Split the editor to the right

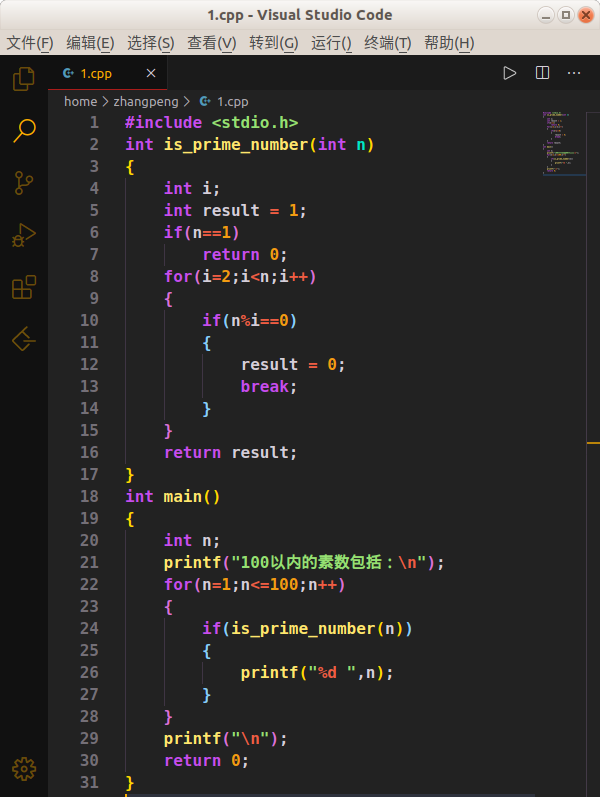pos(542,73)
